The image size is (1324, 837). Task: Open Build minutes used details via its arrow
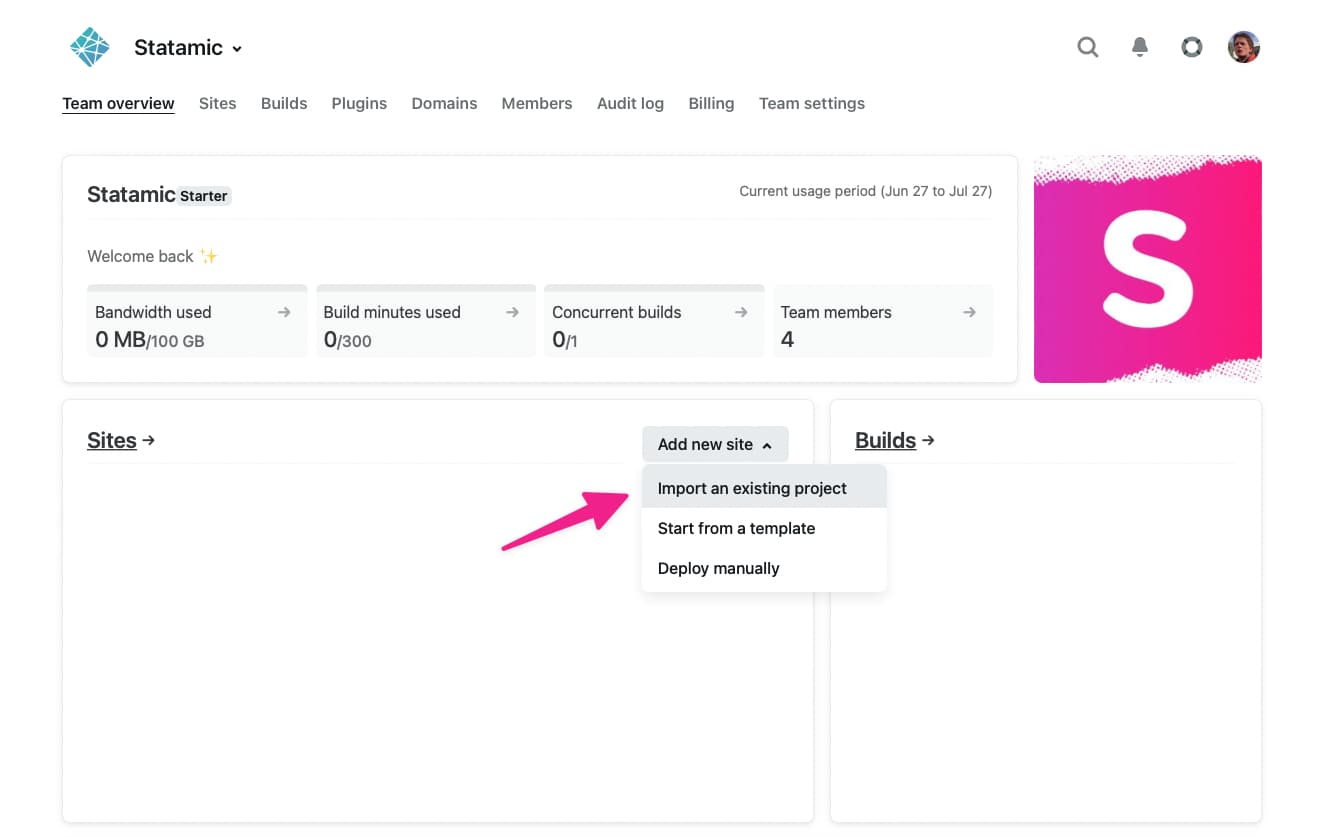pyautogui.click(x=511, y=312)
